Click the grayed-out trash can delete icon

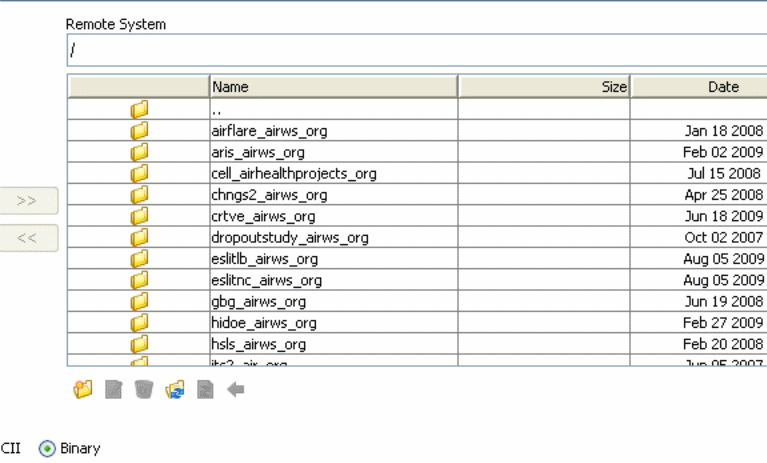[x=144, y=390]
